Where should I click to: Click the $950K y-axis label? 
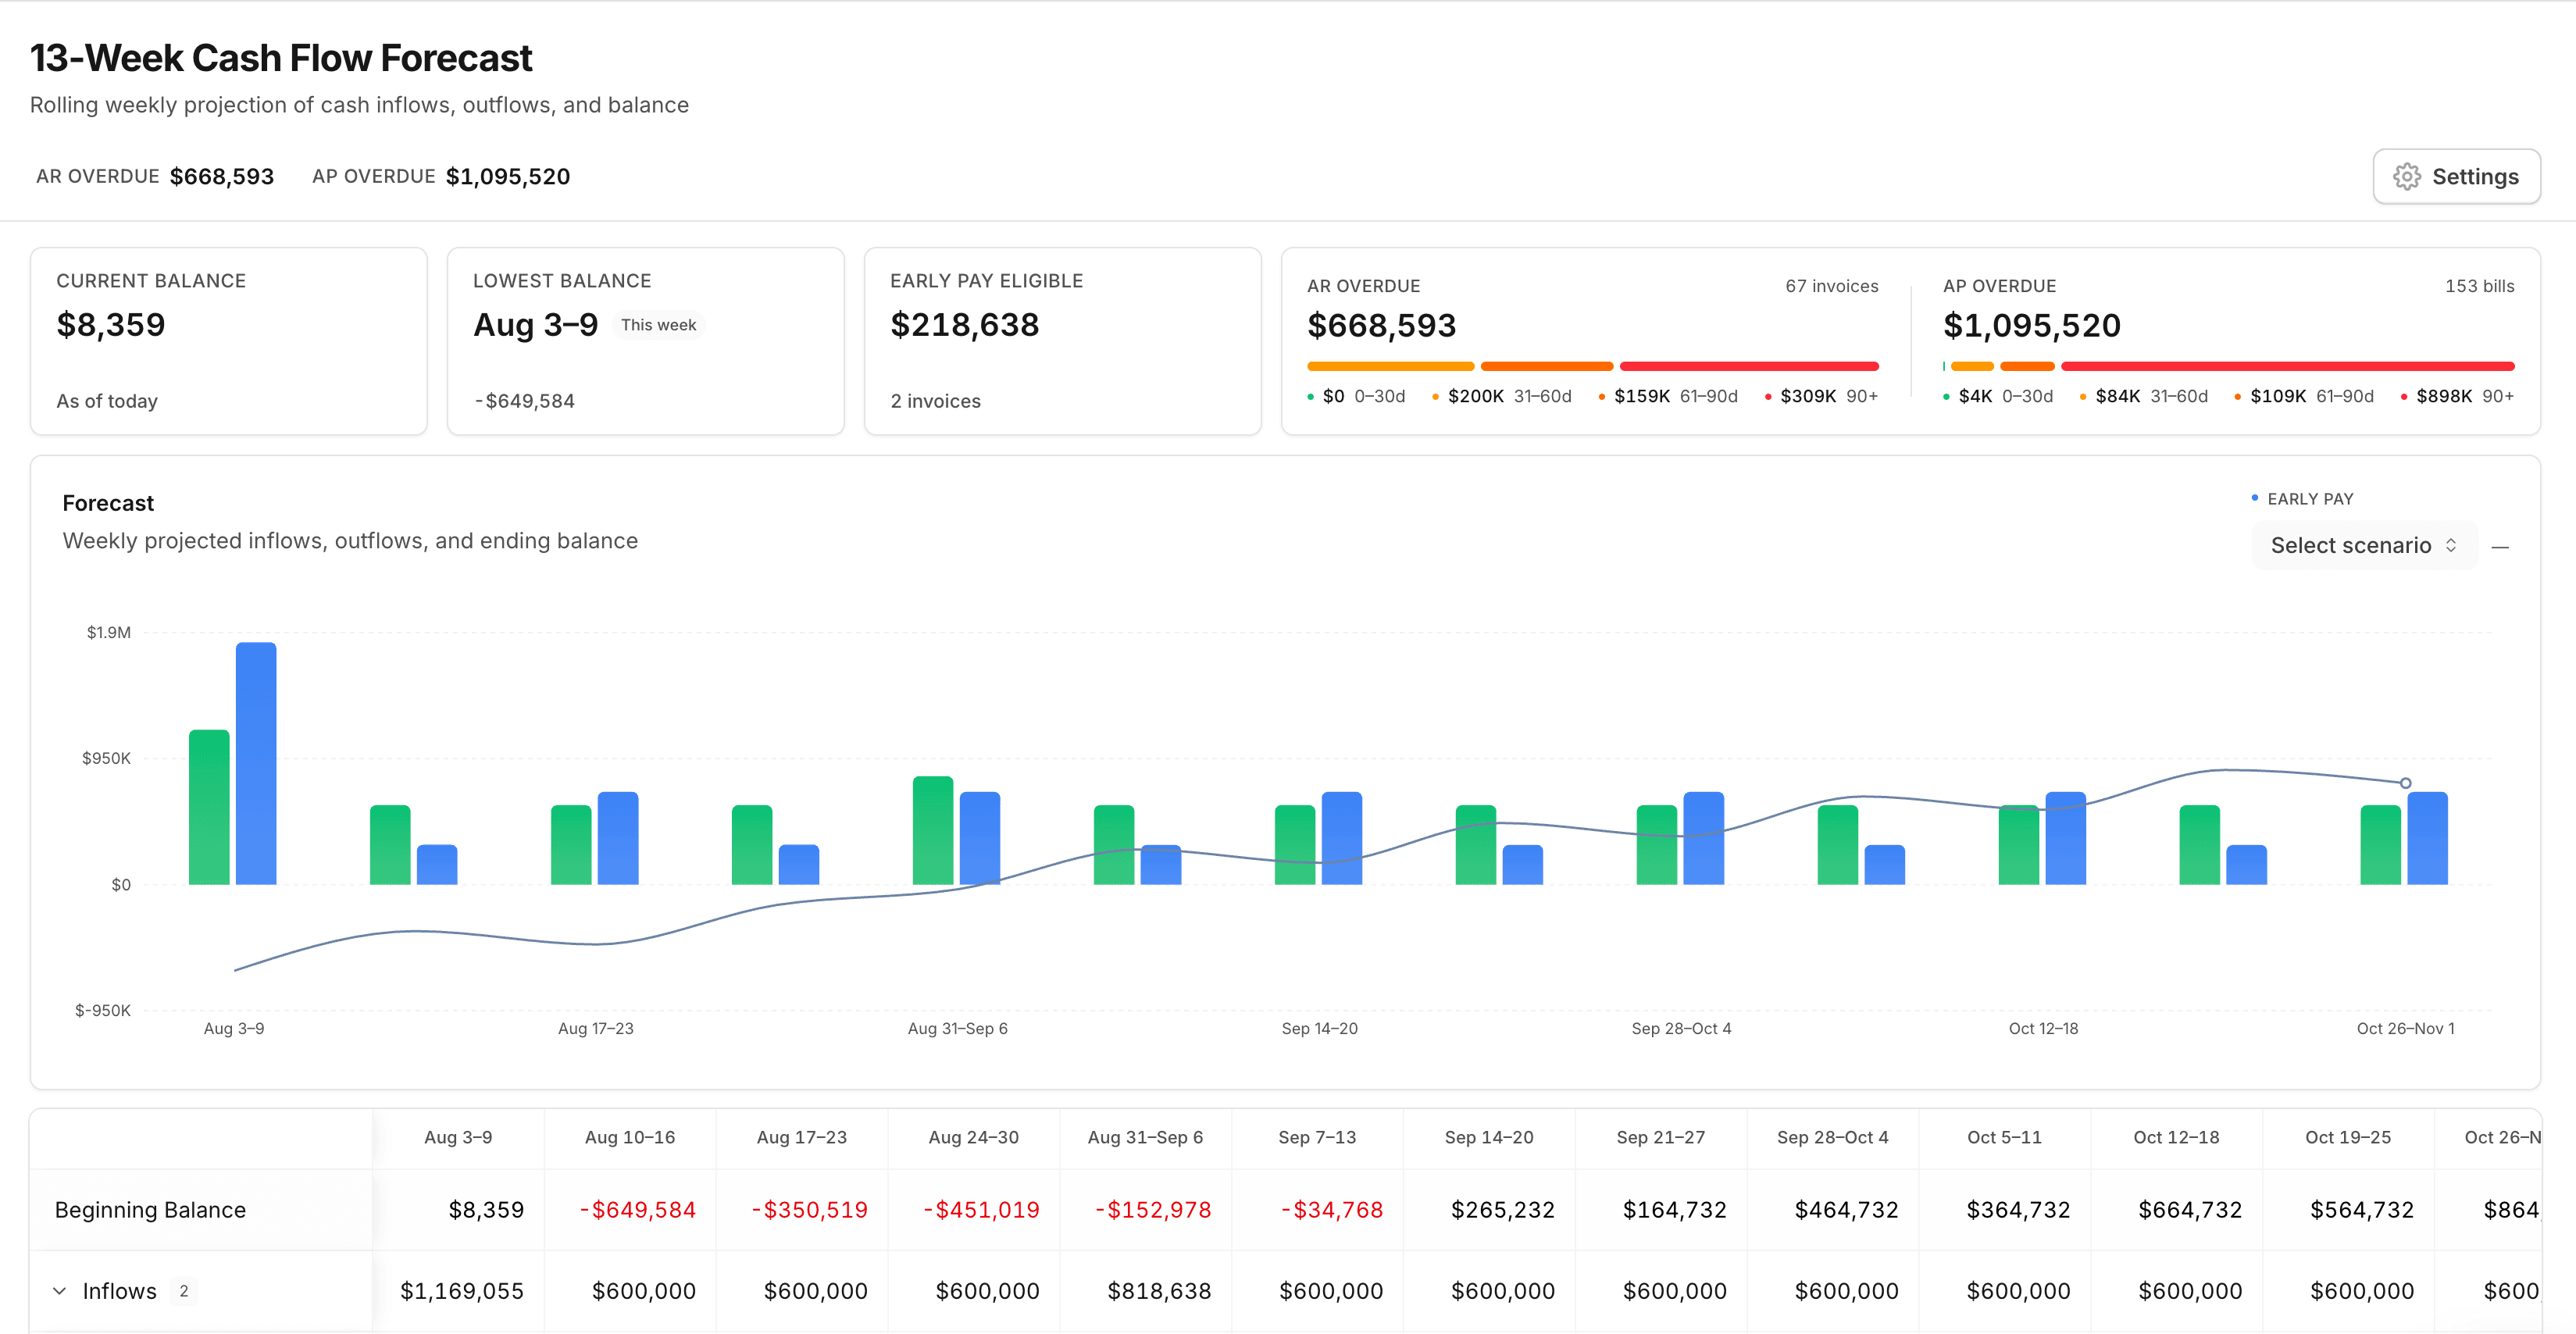coord(106,758)
